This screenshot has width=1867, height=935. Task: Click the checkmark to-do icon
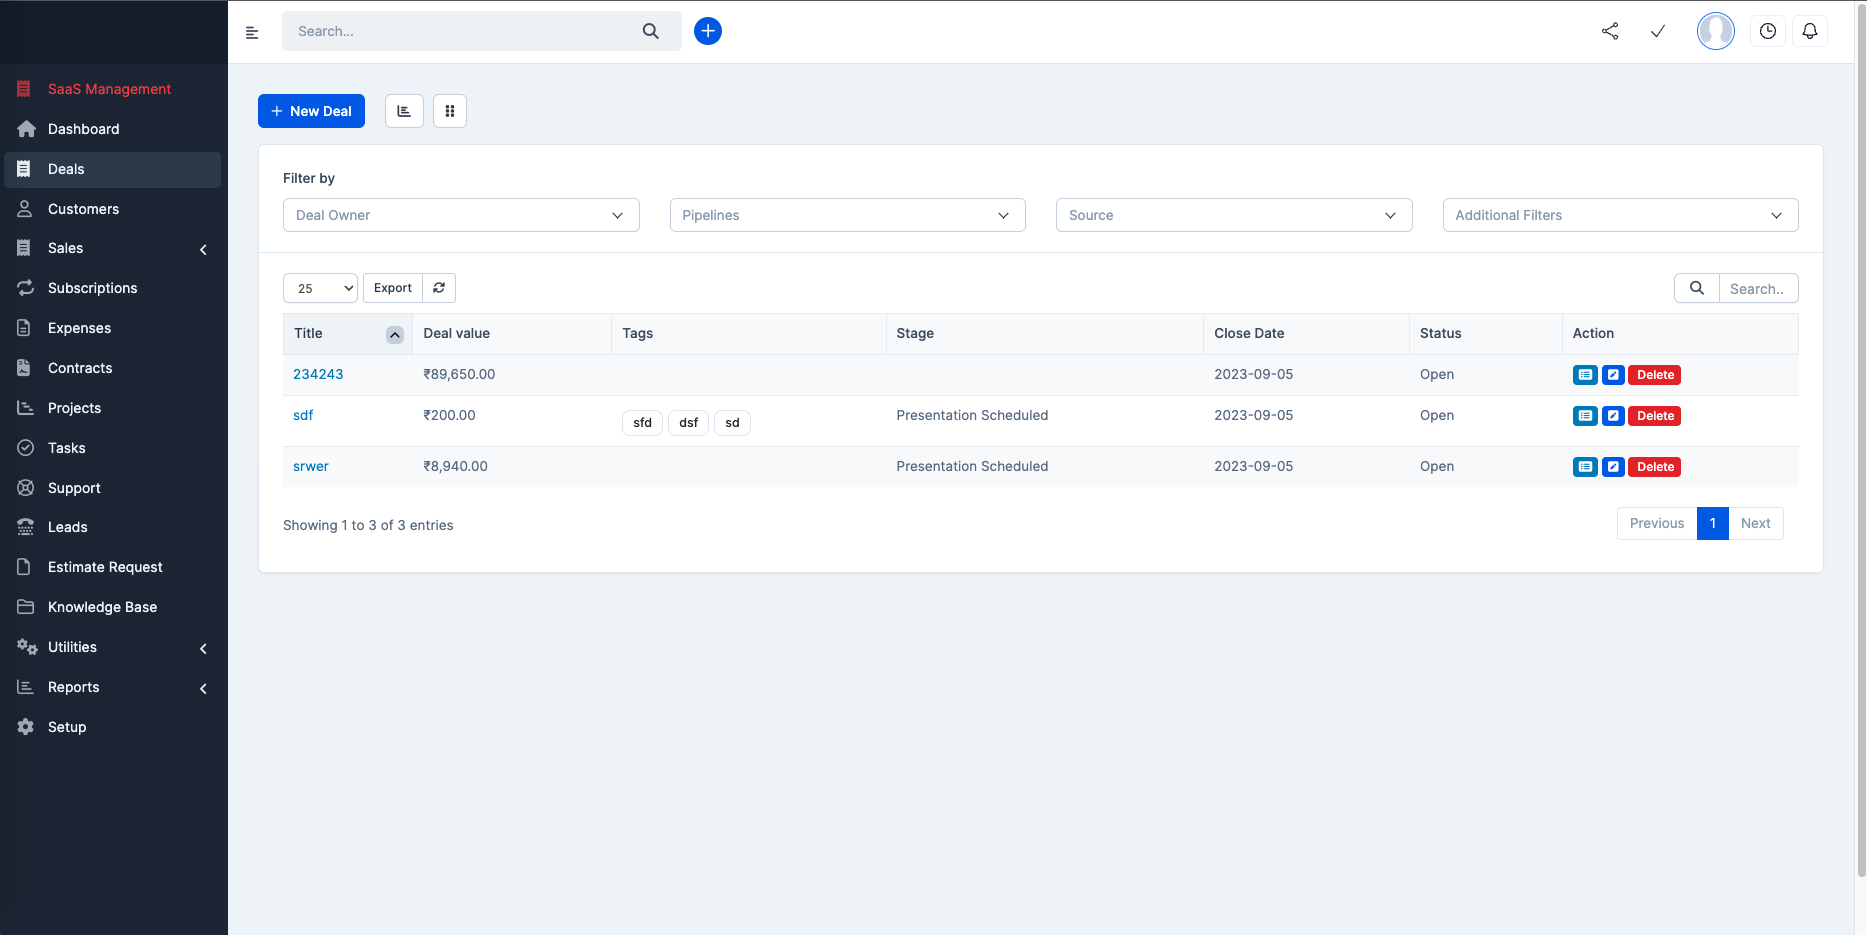[1658, 31]
